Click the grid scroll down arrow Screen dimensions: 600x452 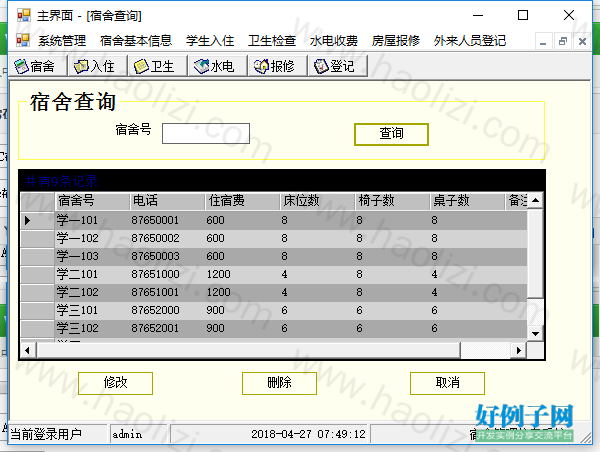(535, 333)
